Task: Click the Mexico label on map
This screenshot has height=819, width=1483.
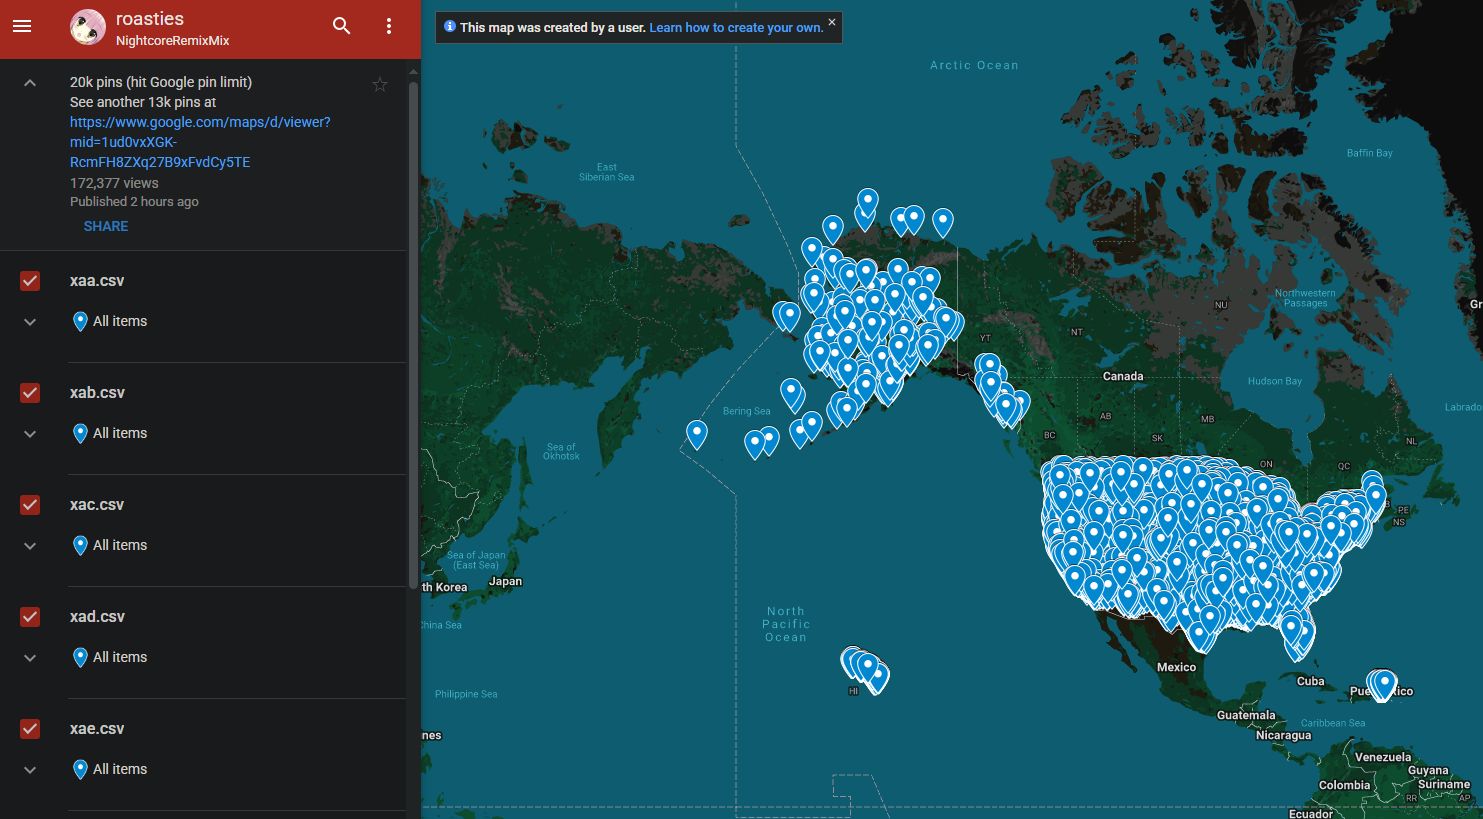Action: pos(1176,667)
